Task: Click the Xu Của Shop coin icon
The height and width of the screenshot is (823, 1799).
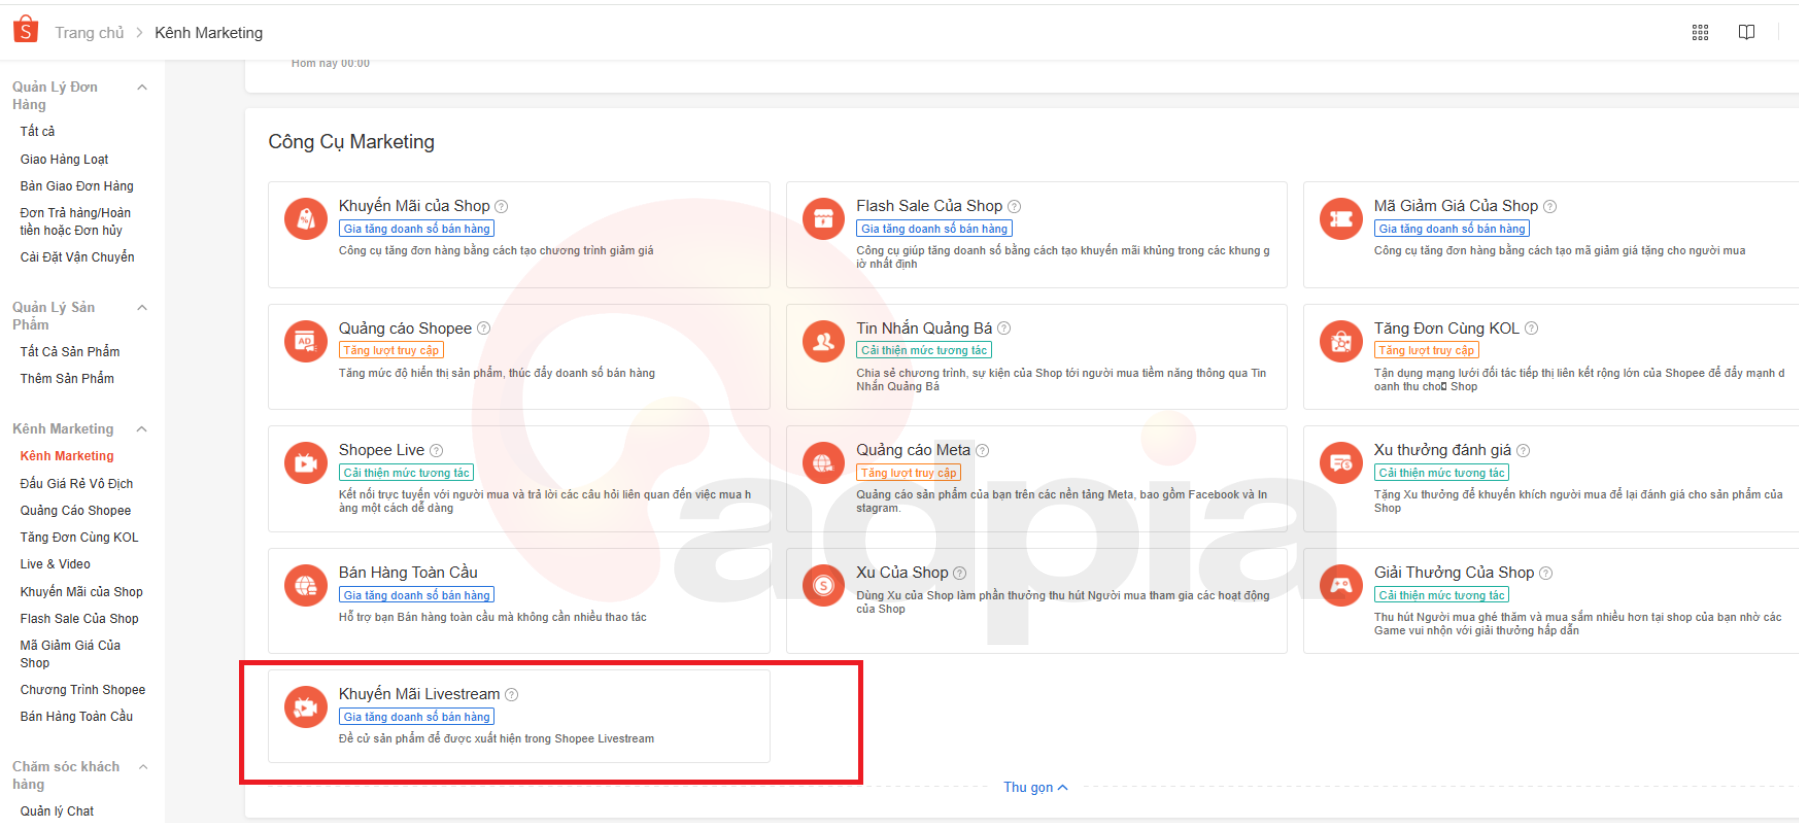Action: tap(824, 585)
